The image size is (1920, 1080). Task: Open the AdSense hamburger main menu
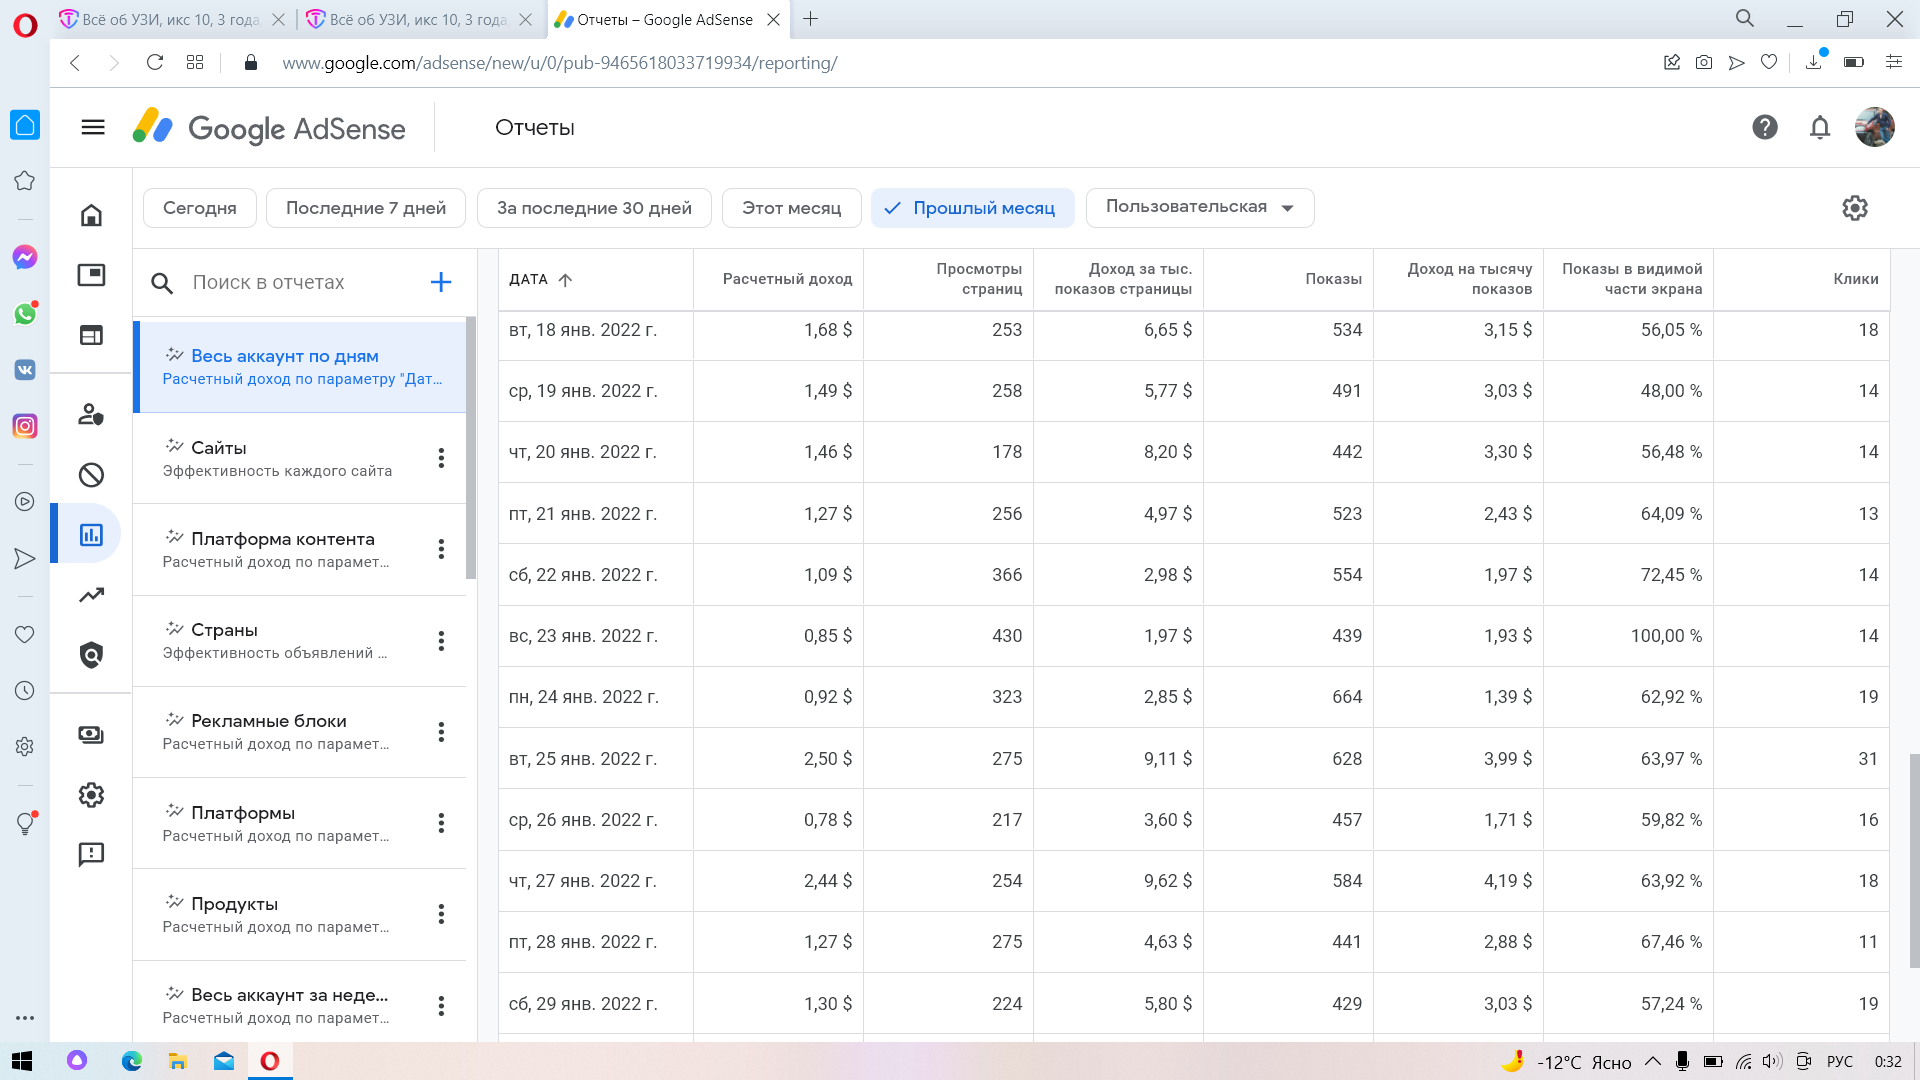[x=93, y=127]
